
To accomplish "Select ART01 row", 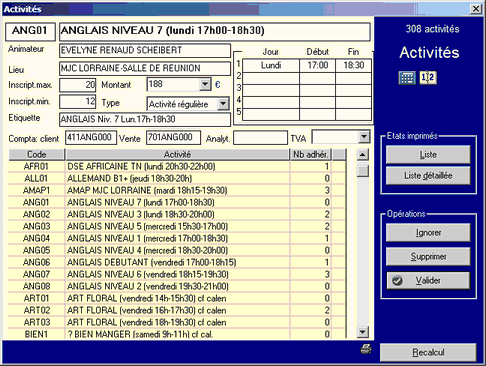I will point(177,298).
